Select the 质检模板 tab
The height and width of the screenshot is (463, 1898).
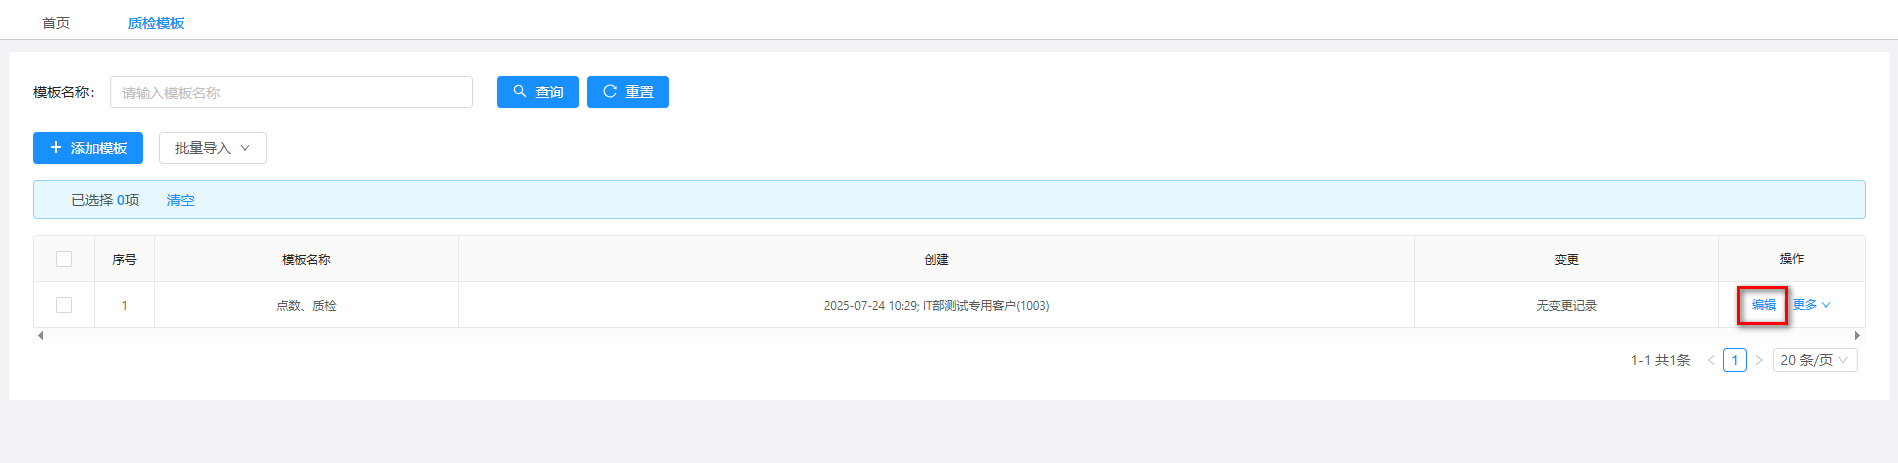point(156,23)
